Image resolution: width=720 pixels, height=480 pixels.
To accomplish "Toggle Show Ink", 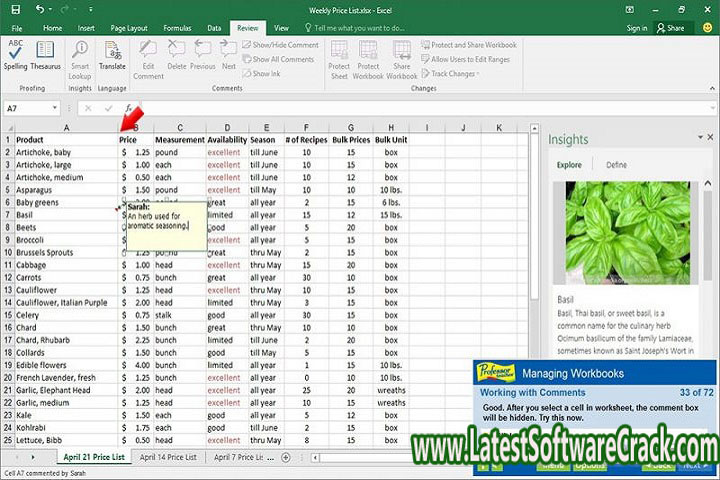I will [x=261, y=73].
